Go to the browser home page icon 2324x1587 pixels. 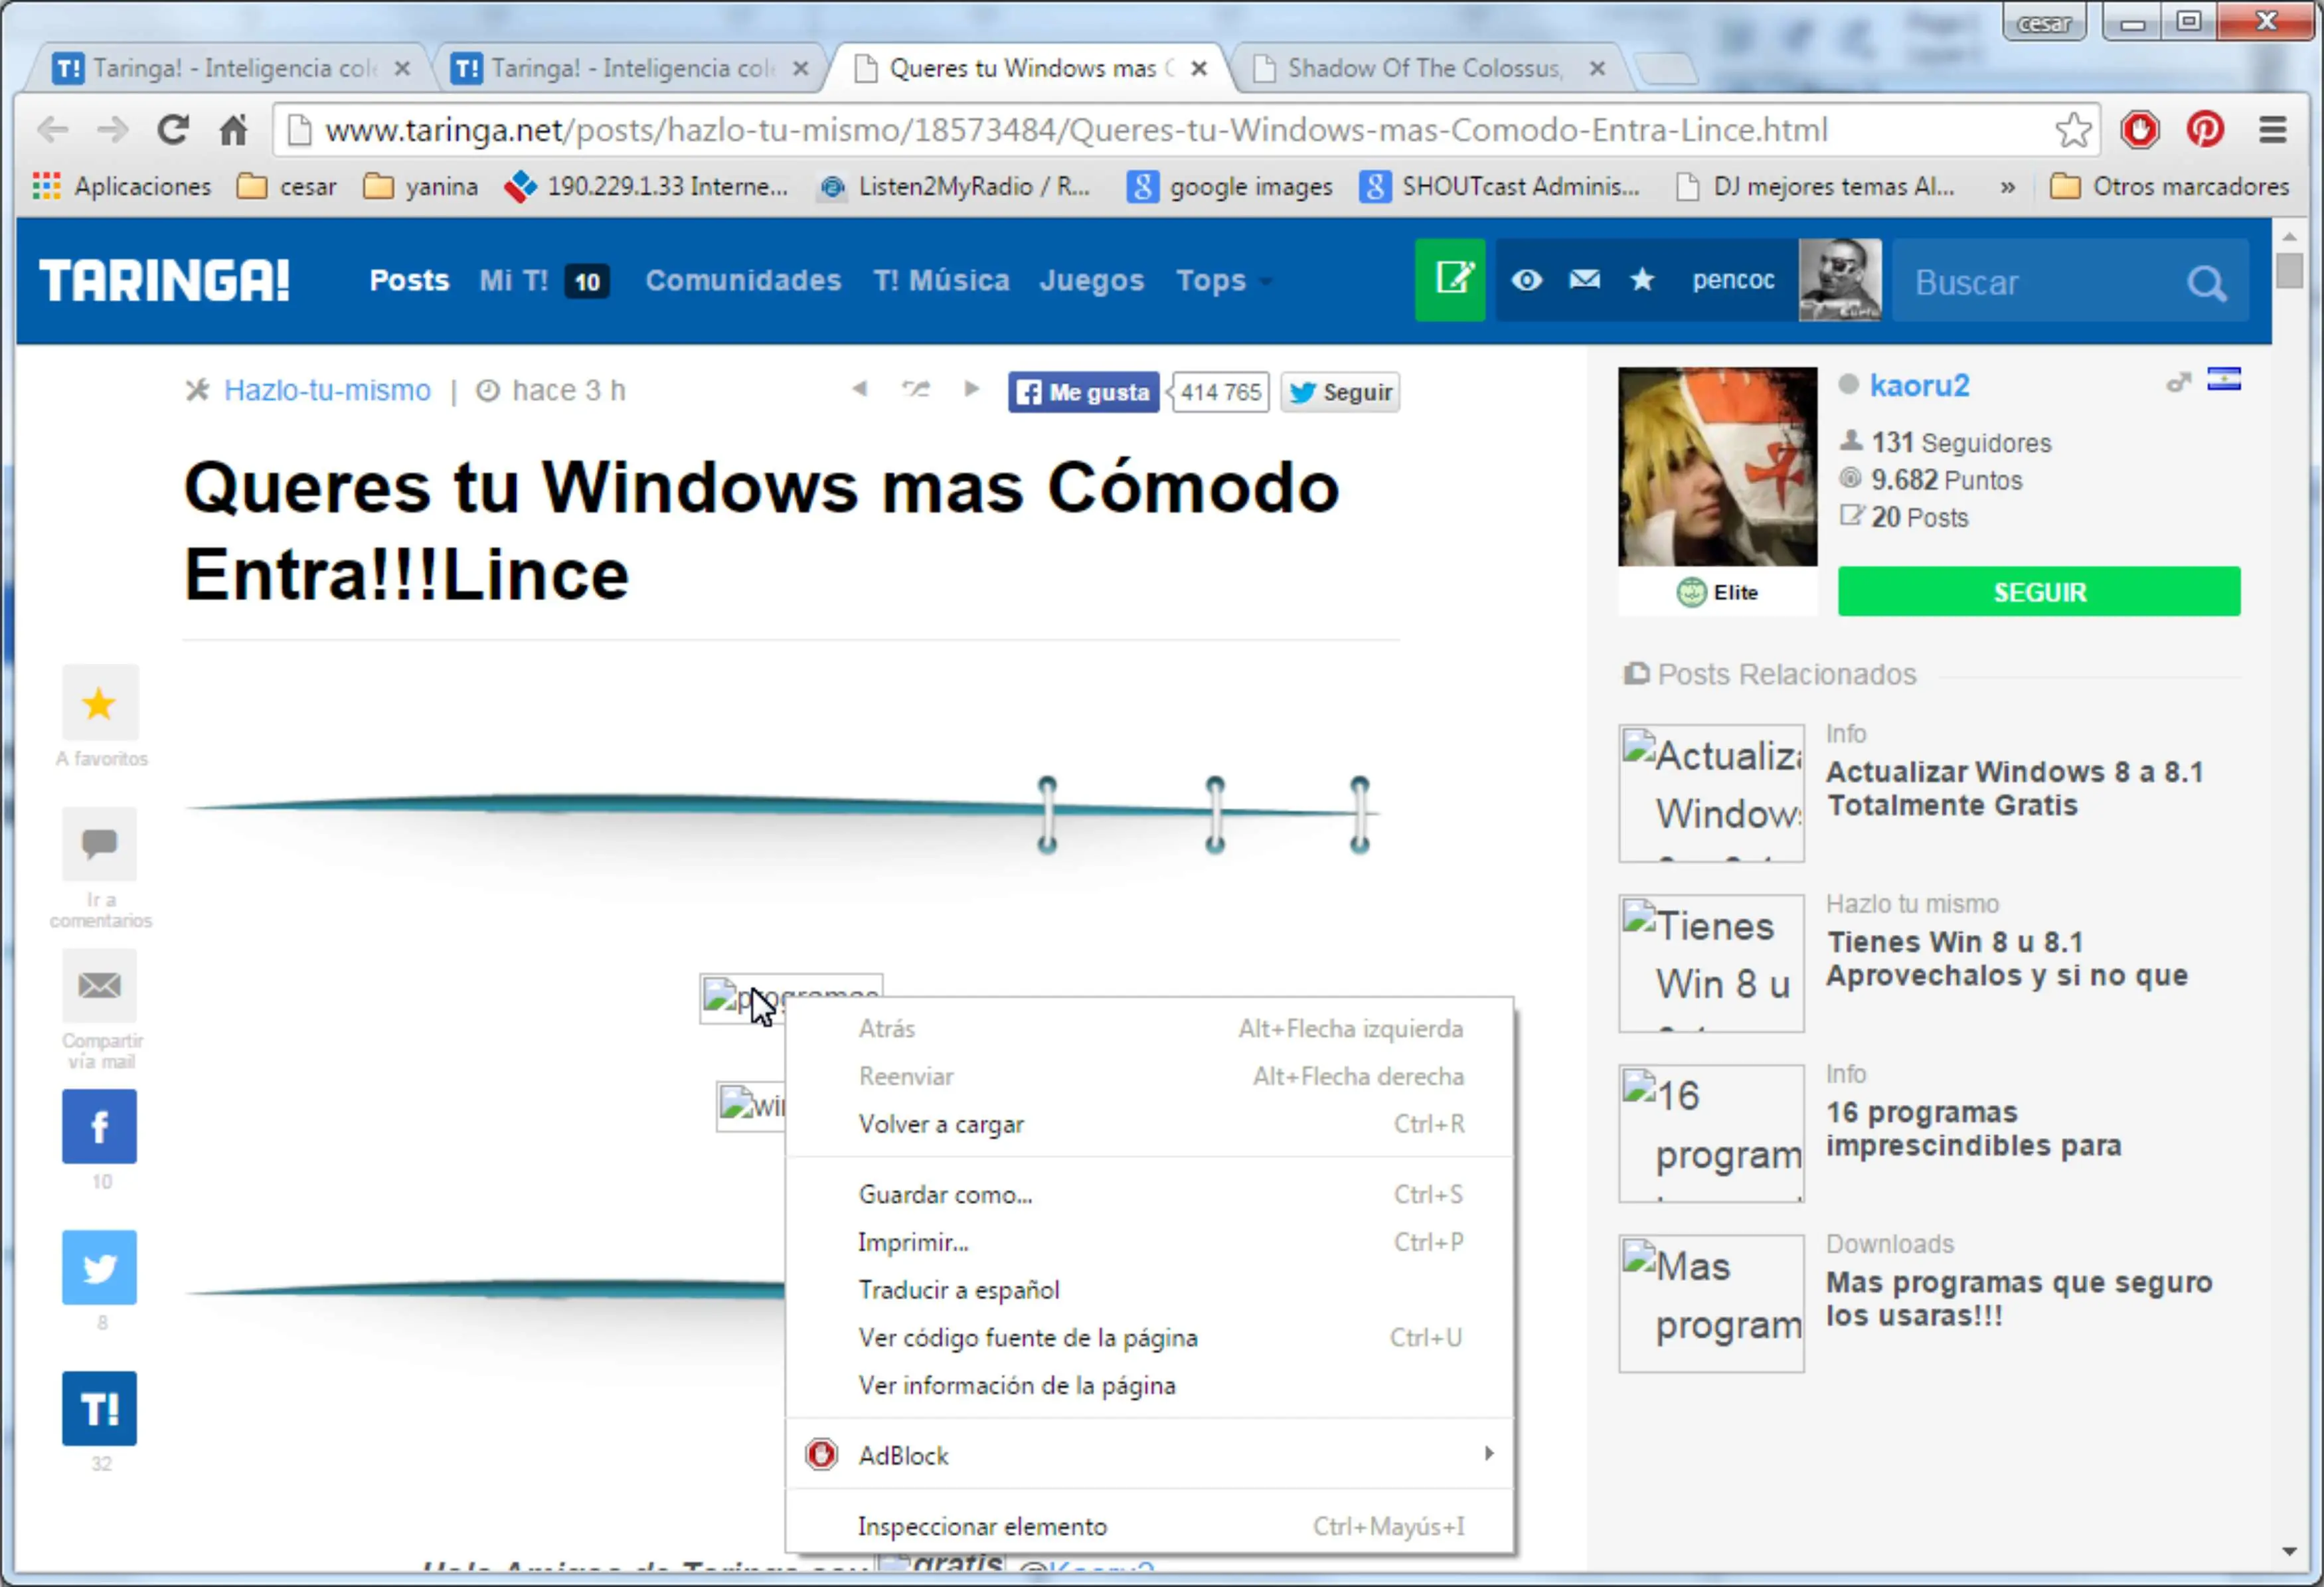233,130
